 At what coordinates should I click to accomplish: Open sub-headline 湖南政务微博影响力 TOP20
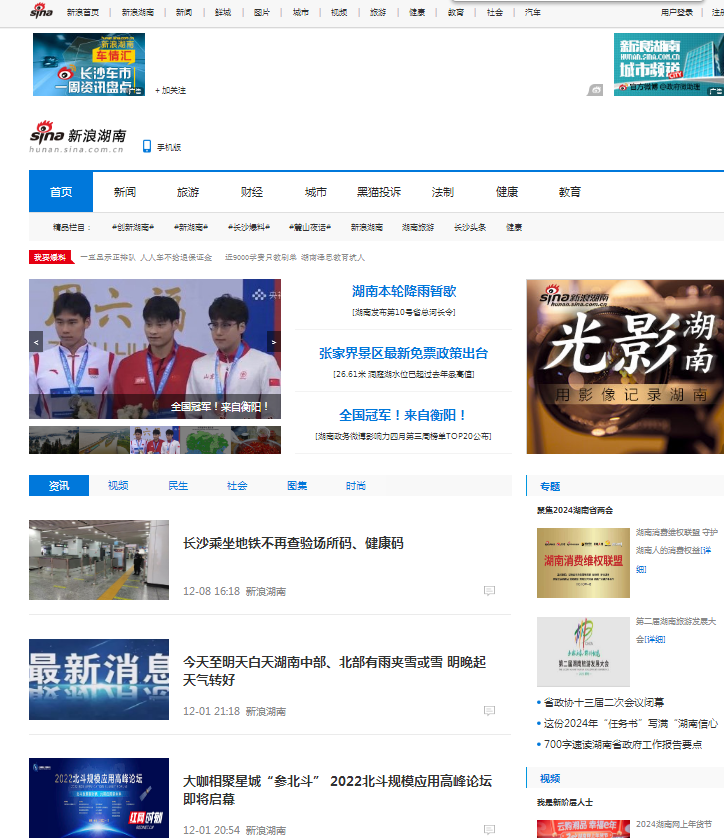[403, 436]
